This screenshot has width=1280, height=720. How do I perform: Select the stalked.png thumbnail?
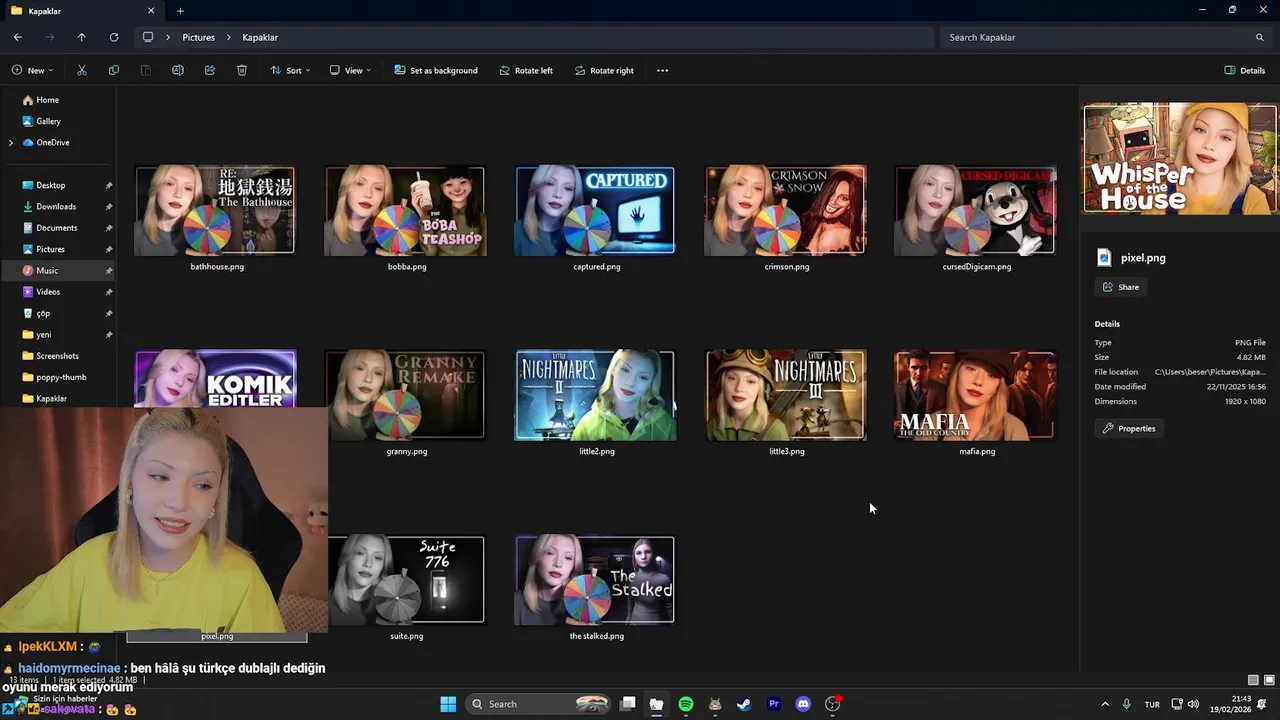pos(595,580)
